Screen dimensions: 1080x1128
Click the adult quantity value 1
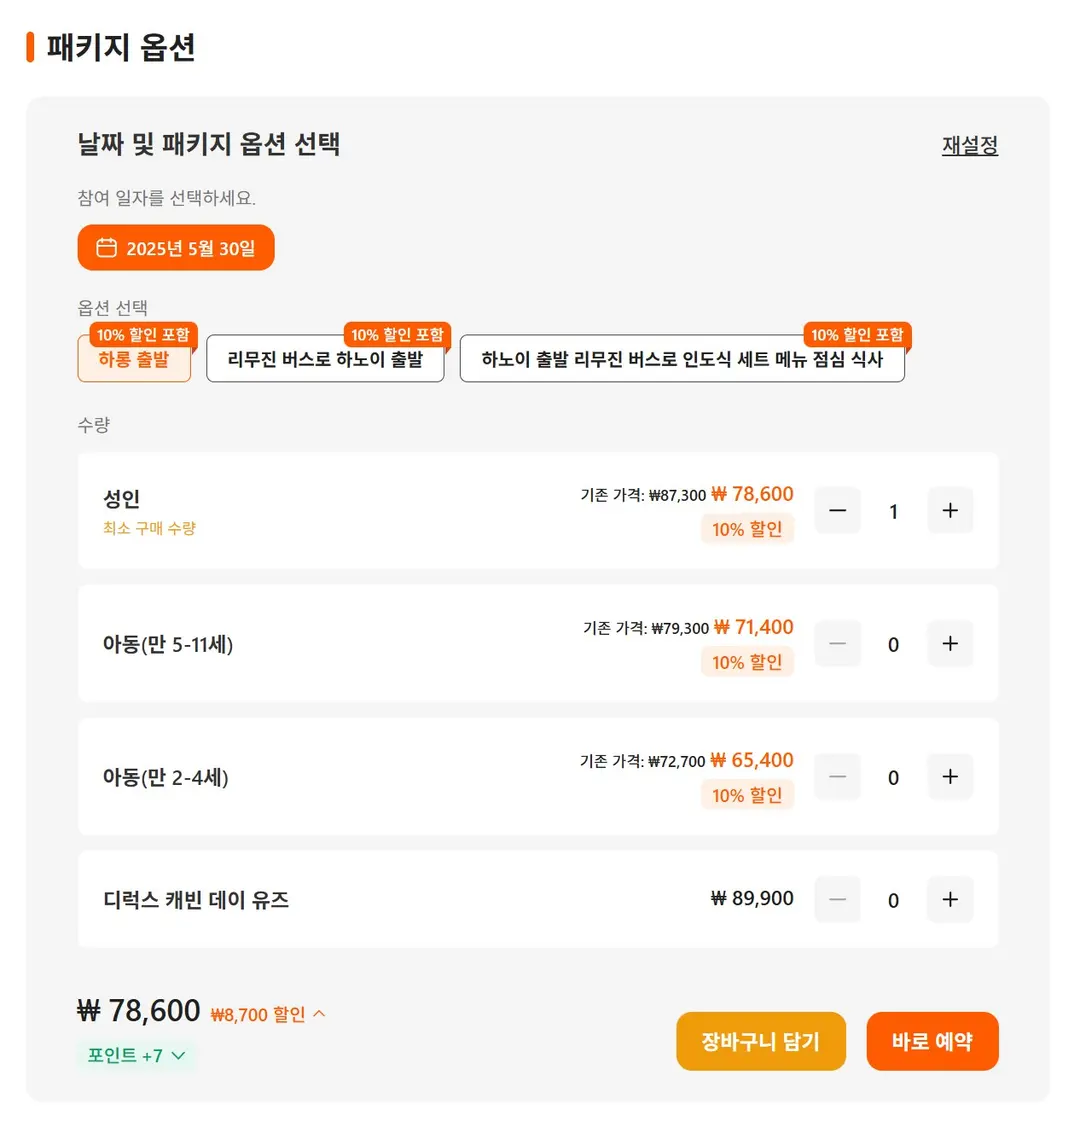(894, 511)
